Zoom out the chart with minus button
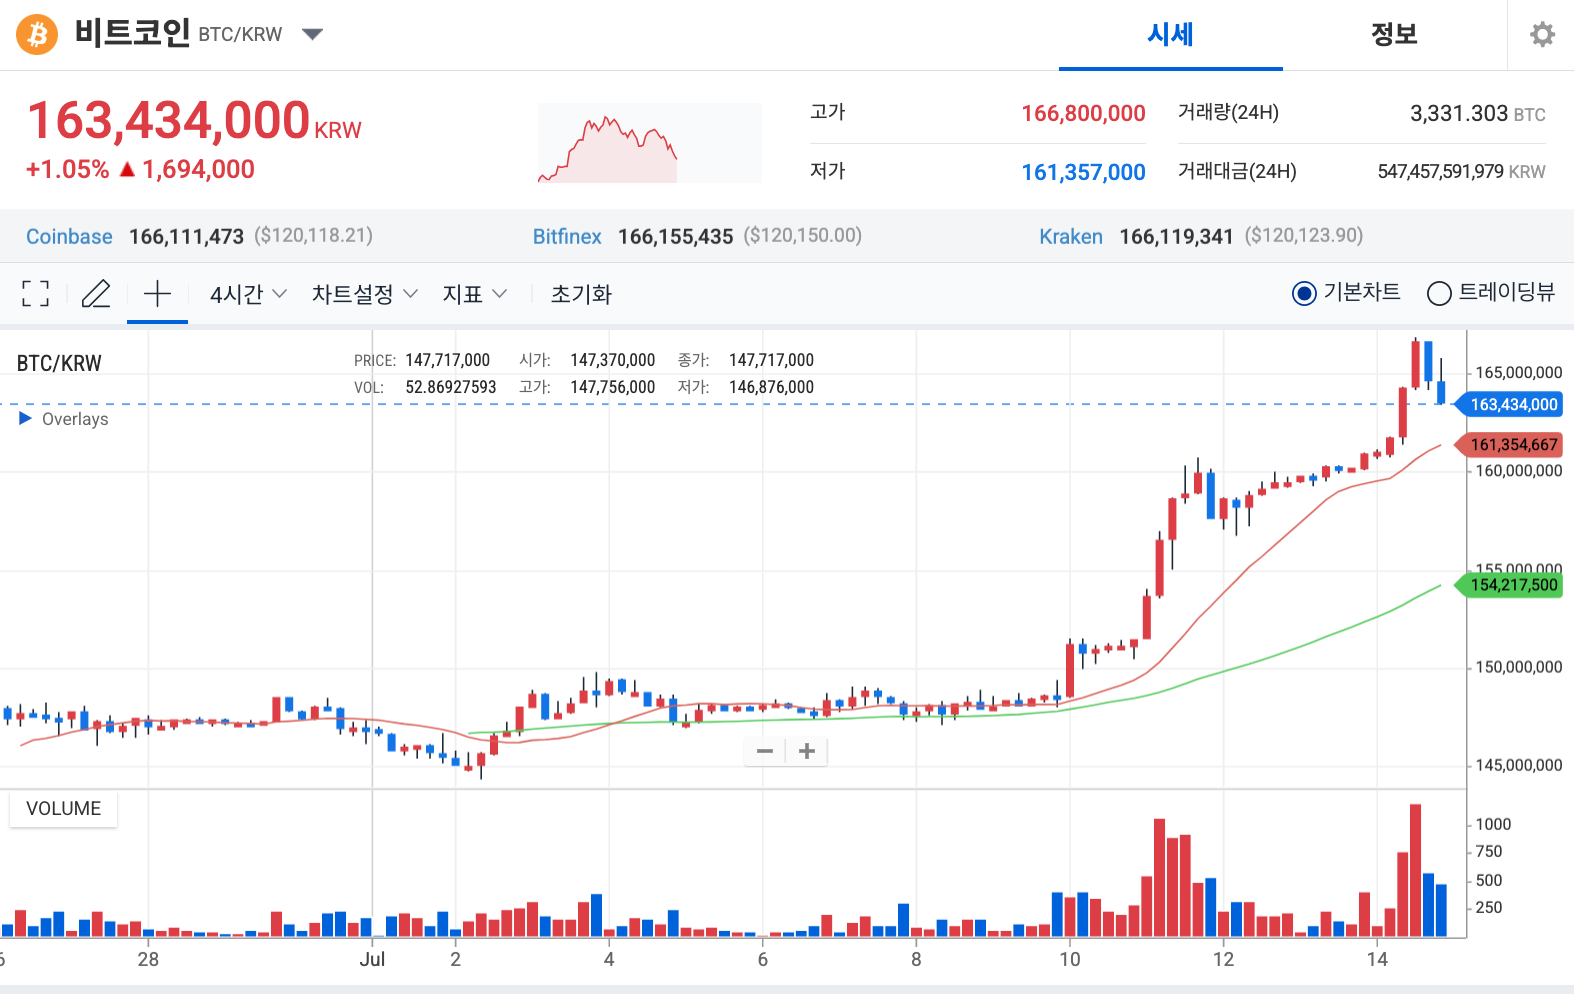The width and height of the screenshot is (1574, 994). click(x=765, y=751)
